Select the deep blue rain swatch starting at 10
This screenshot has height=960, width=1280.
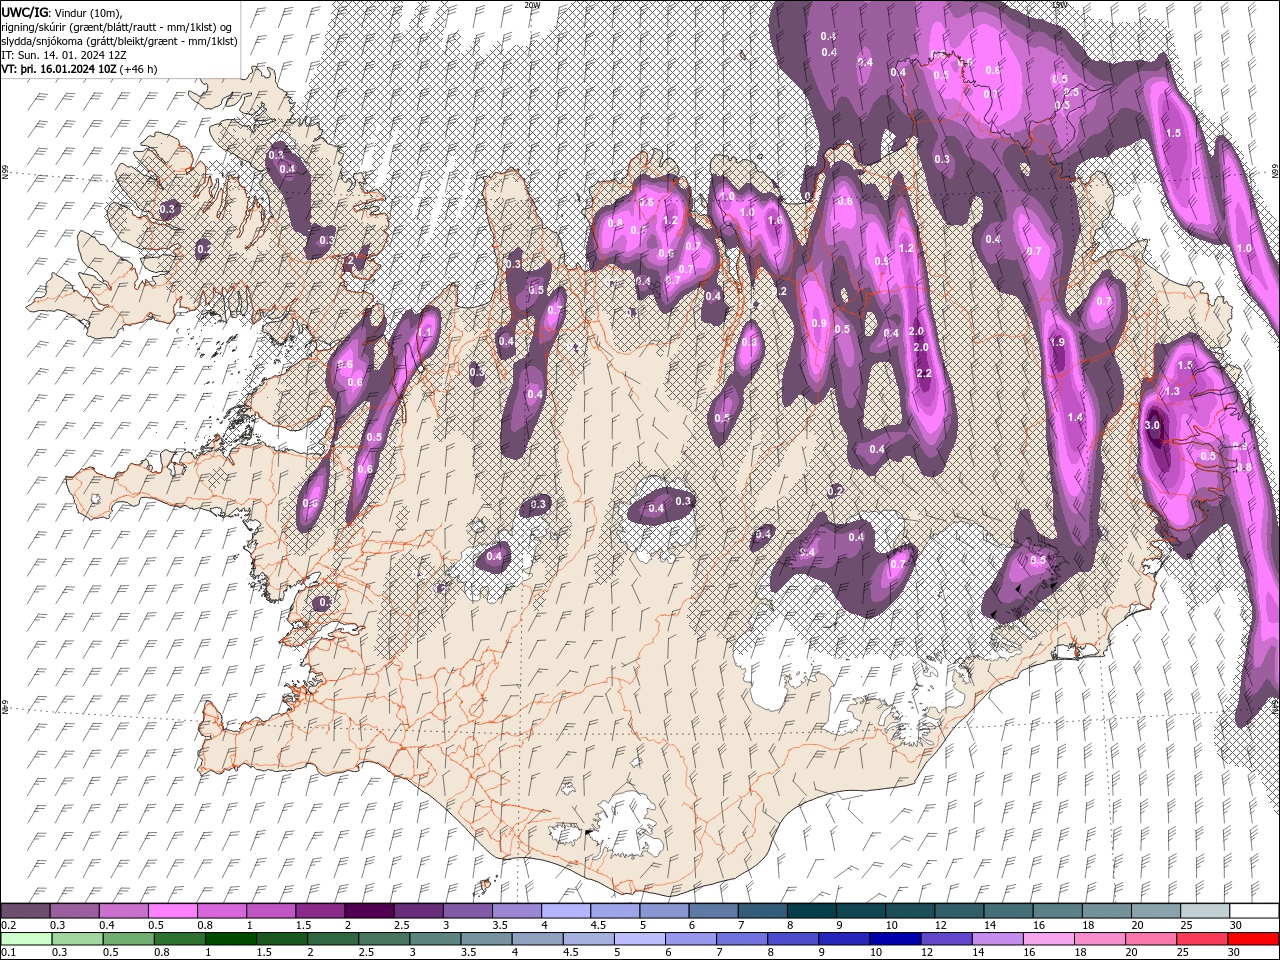click(x=895, y=939)
